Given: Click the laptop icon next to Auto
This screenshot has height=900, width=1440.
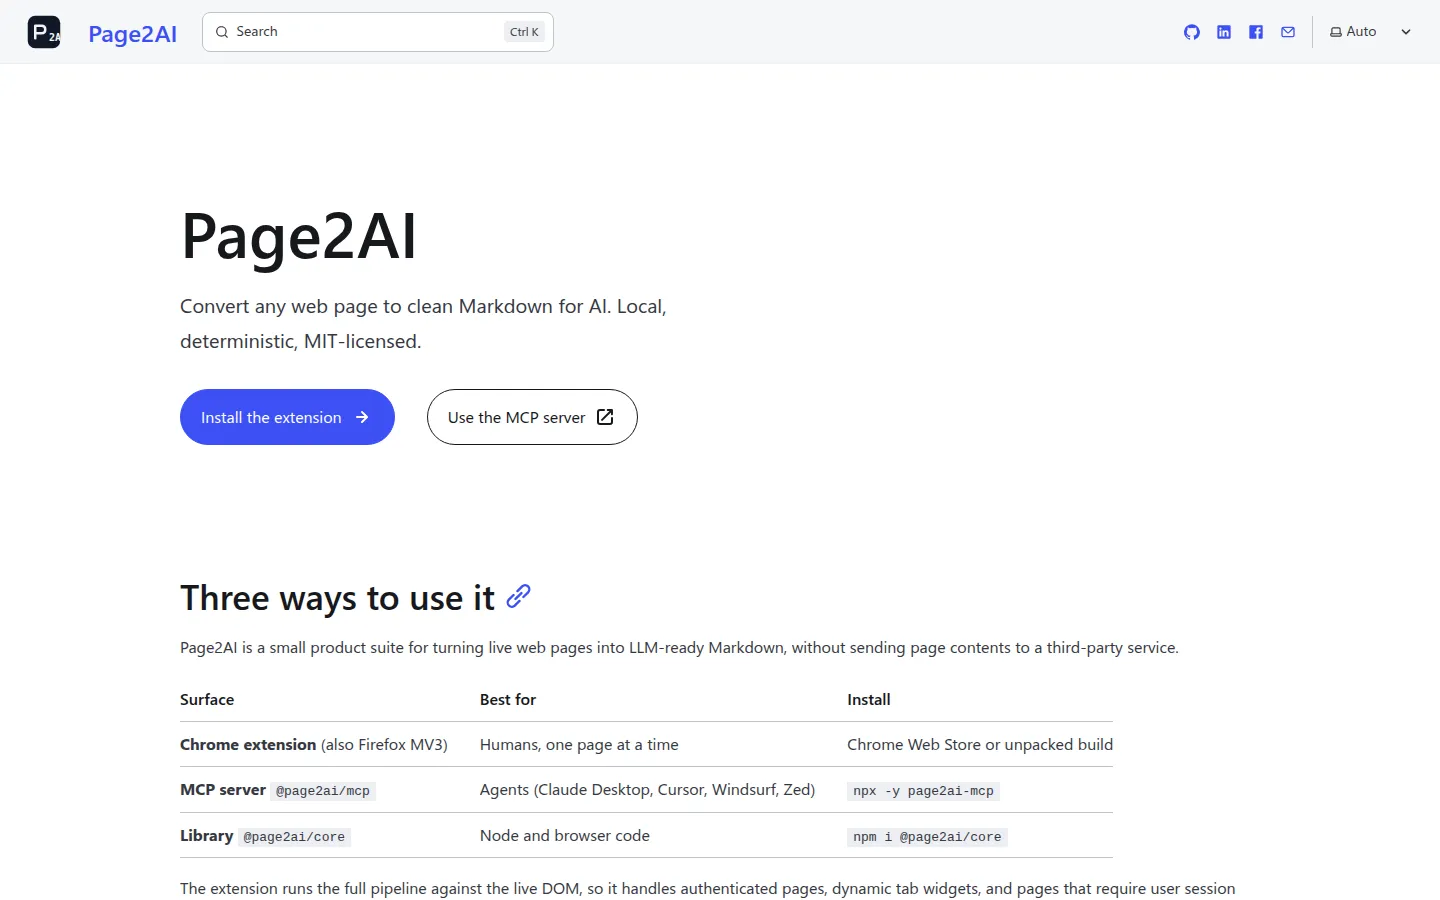Looking at the screenshot, I should pyautogui.click(x=1336, y=32).
